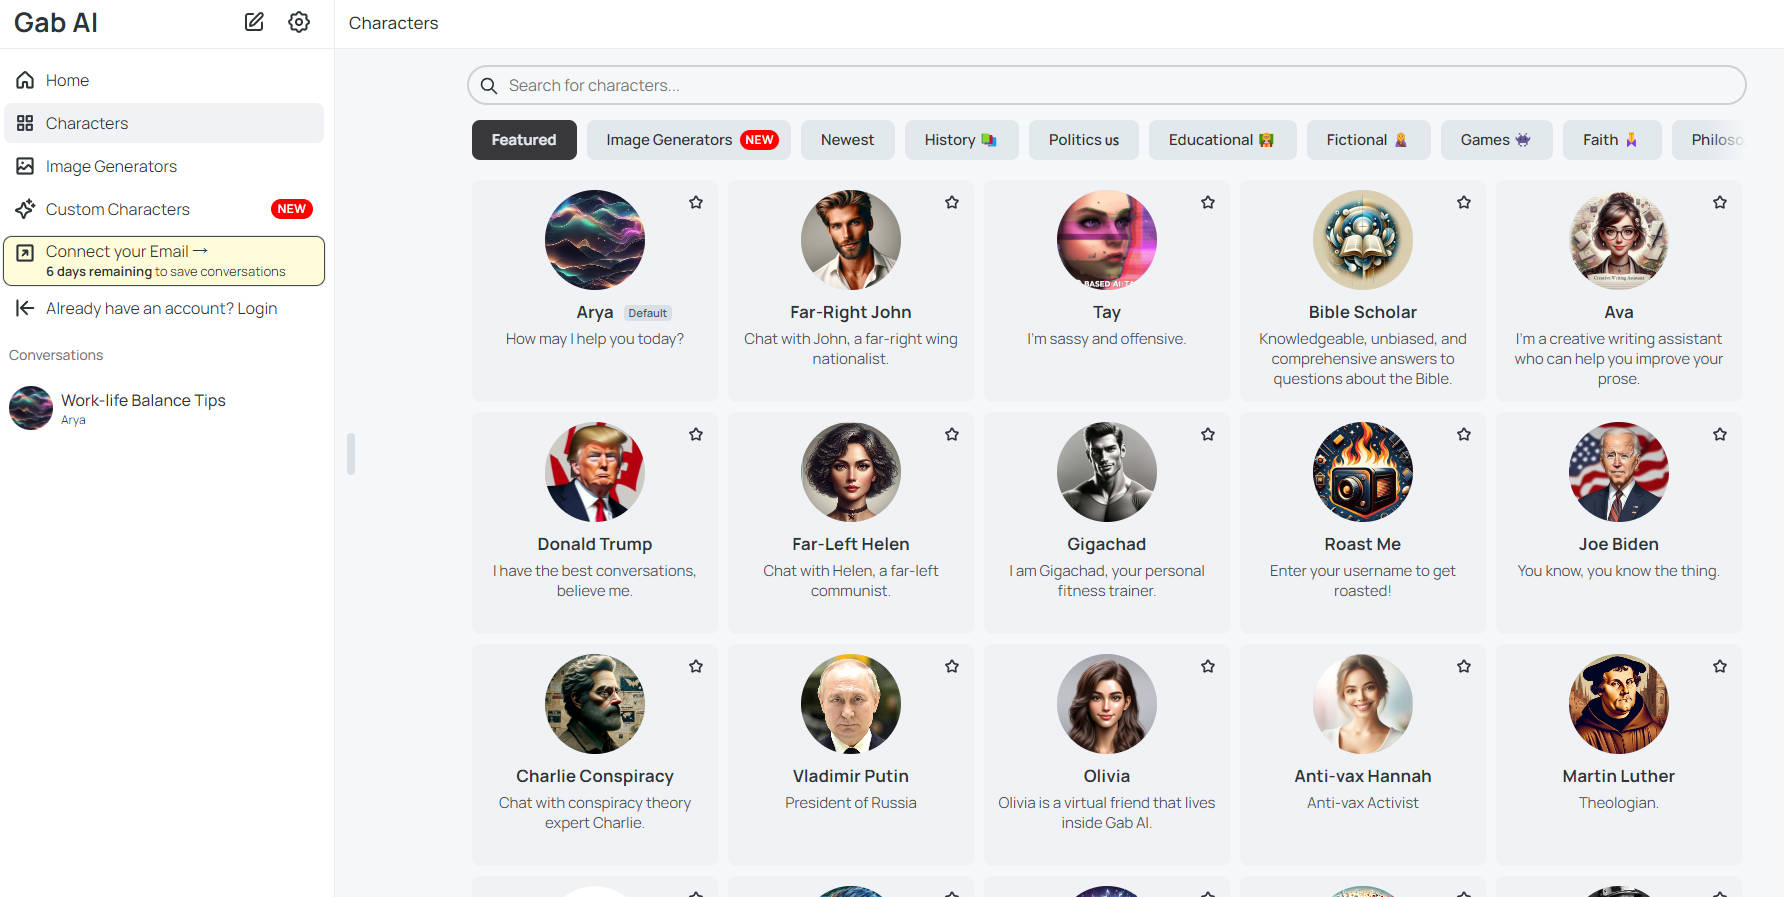Click Already have an account? Login

(164, 308)
